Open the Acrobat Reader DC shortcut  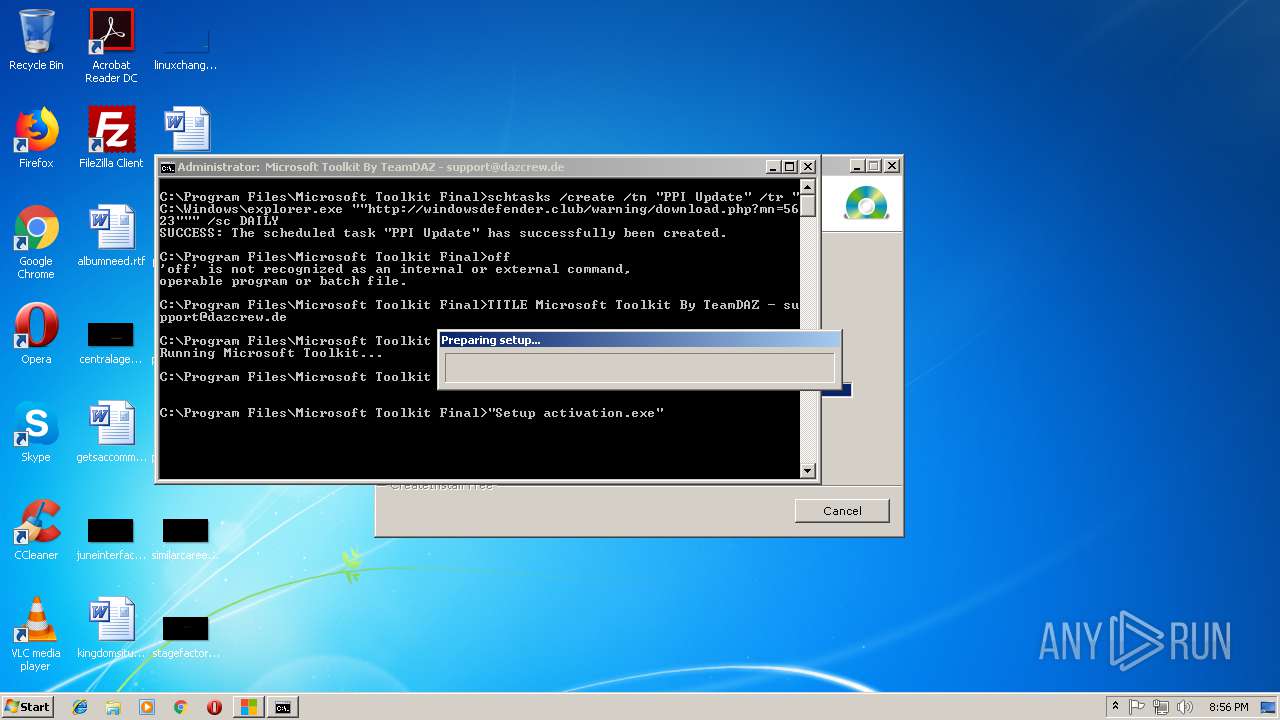(x=111, y=45)
